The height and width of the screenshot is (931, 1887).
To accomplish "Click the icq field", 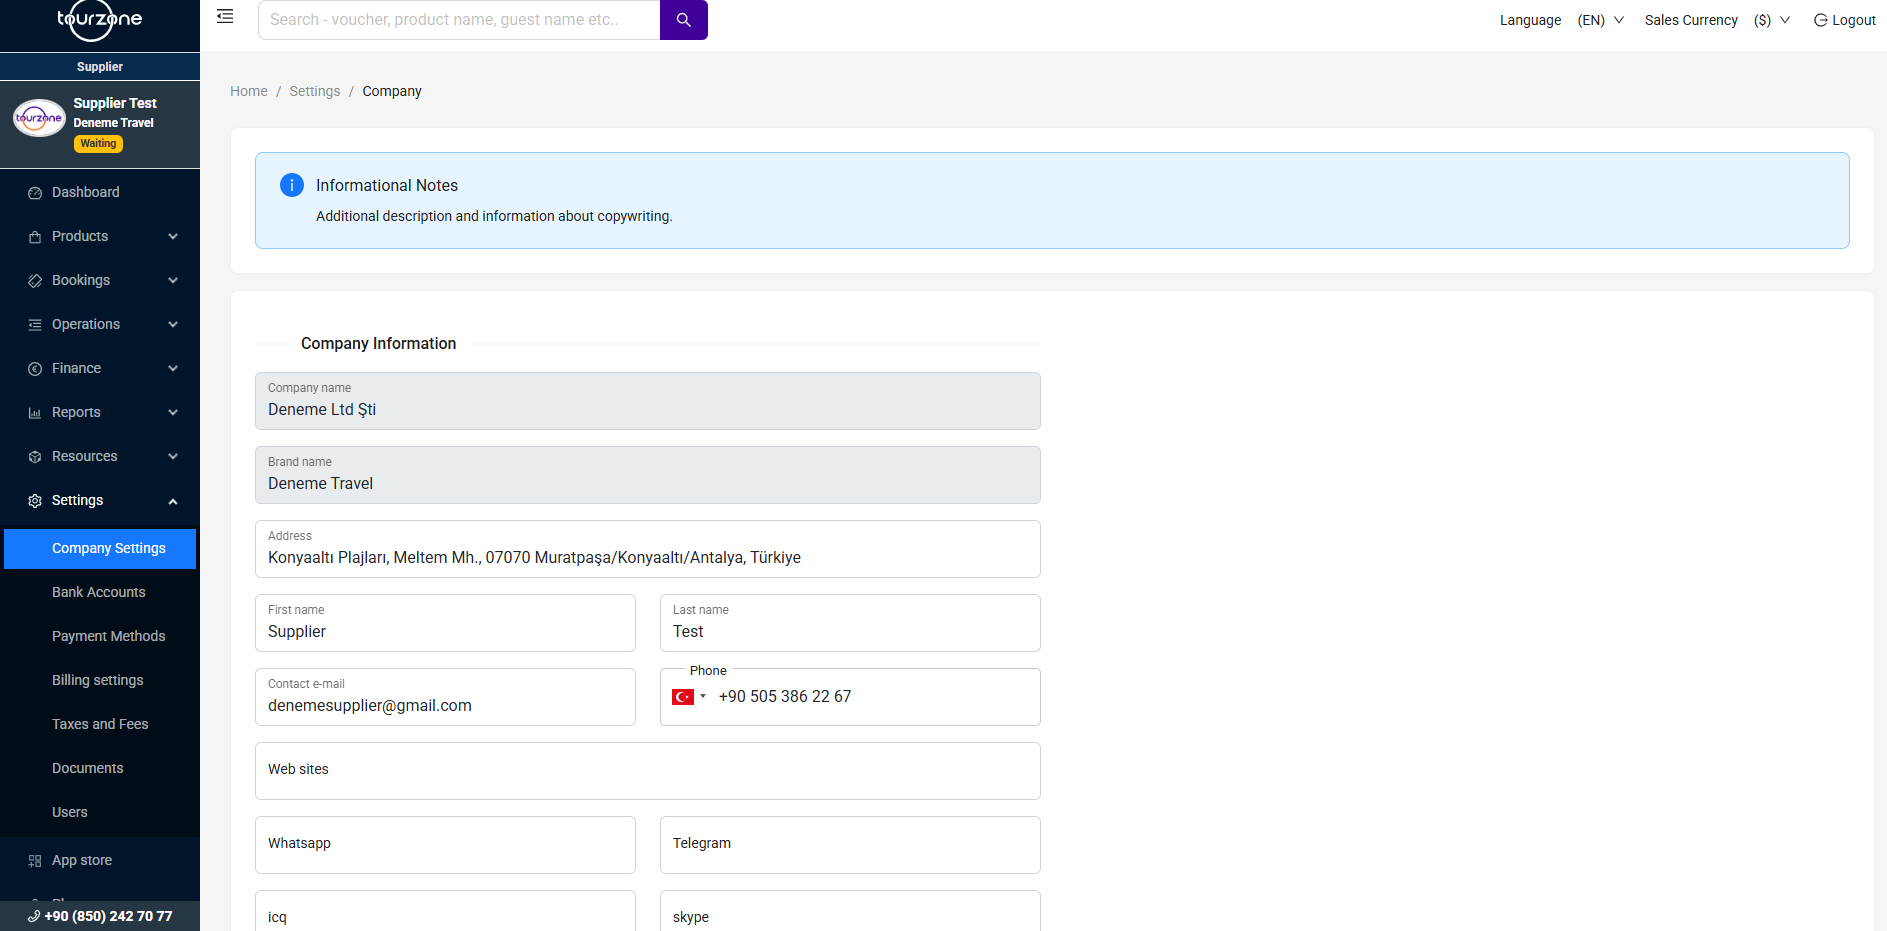I will 445,911.
